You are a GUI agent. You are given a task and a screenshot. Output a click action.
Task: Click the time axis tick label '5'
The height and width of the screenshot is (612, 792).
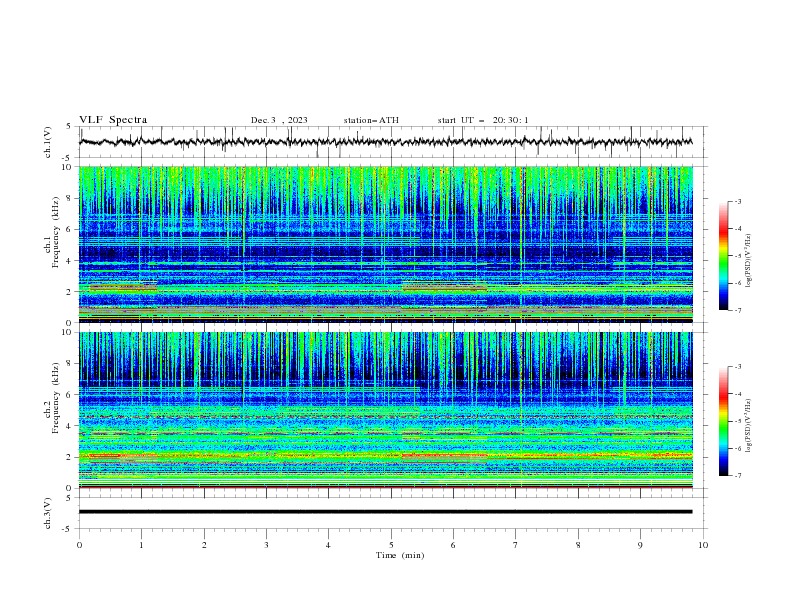[x=391, y=545]
